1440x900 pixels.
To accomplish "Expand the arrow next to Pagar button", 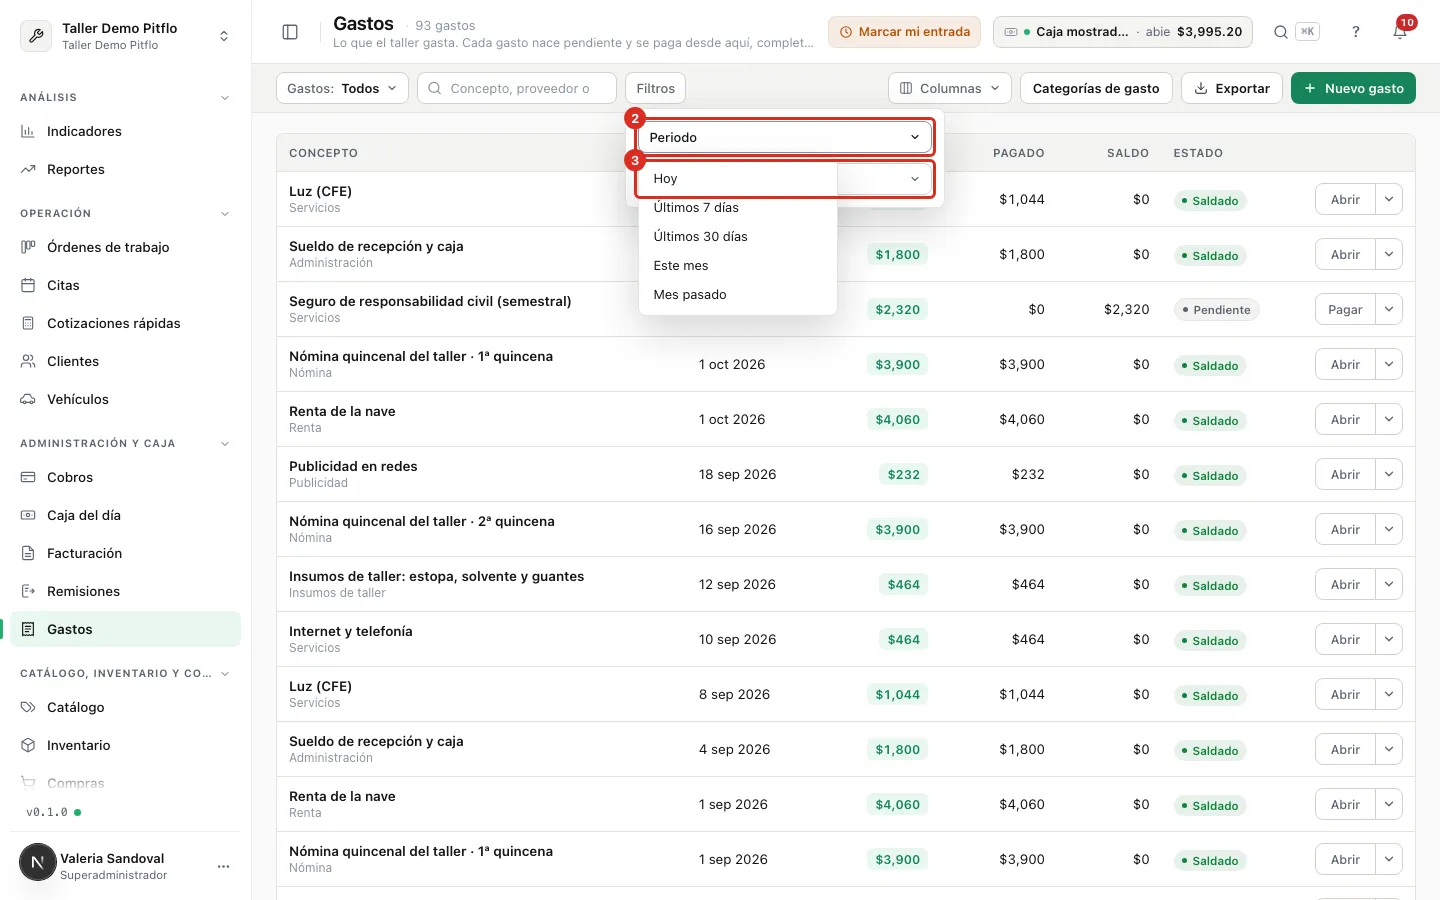I will tap(1389, 309).
